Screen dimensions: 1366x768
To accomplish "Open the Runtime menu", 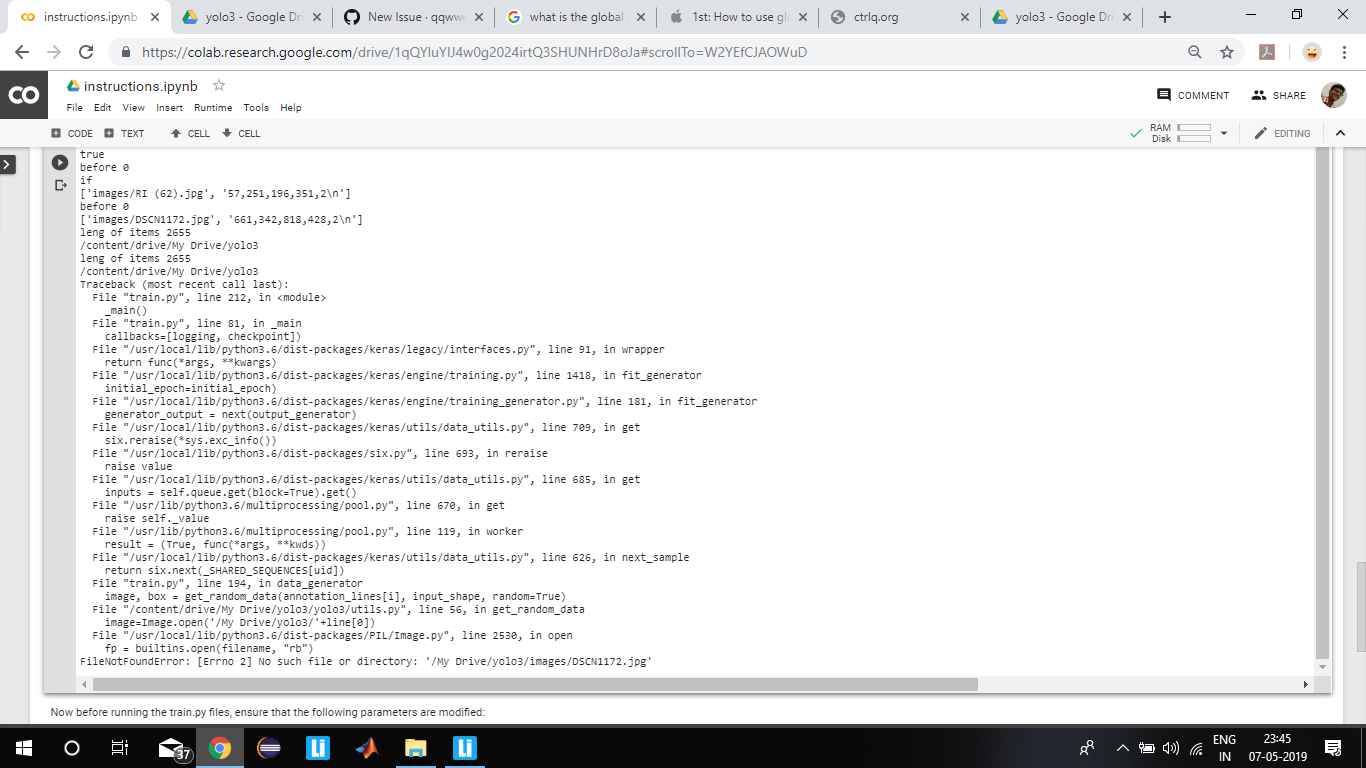I will point(213,107).
